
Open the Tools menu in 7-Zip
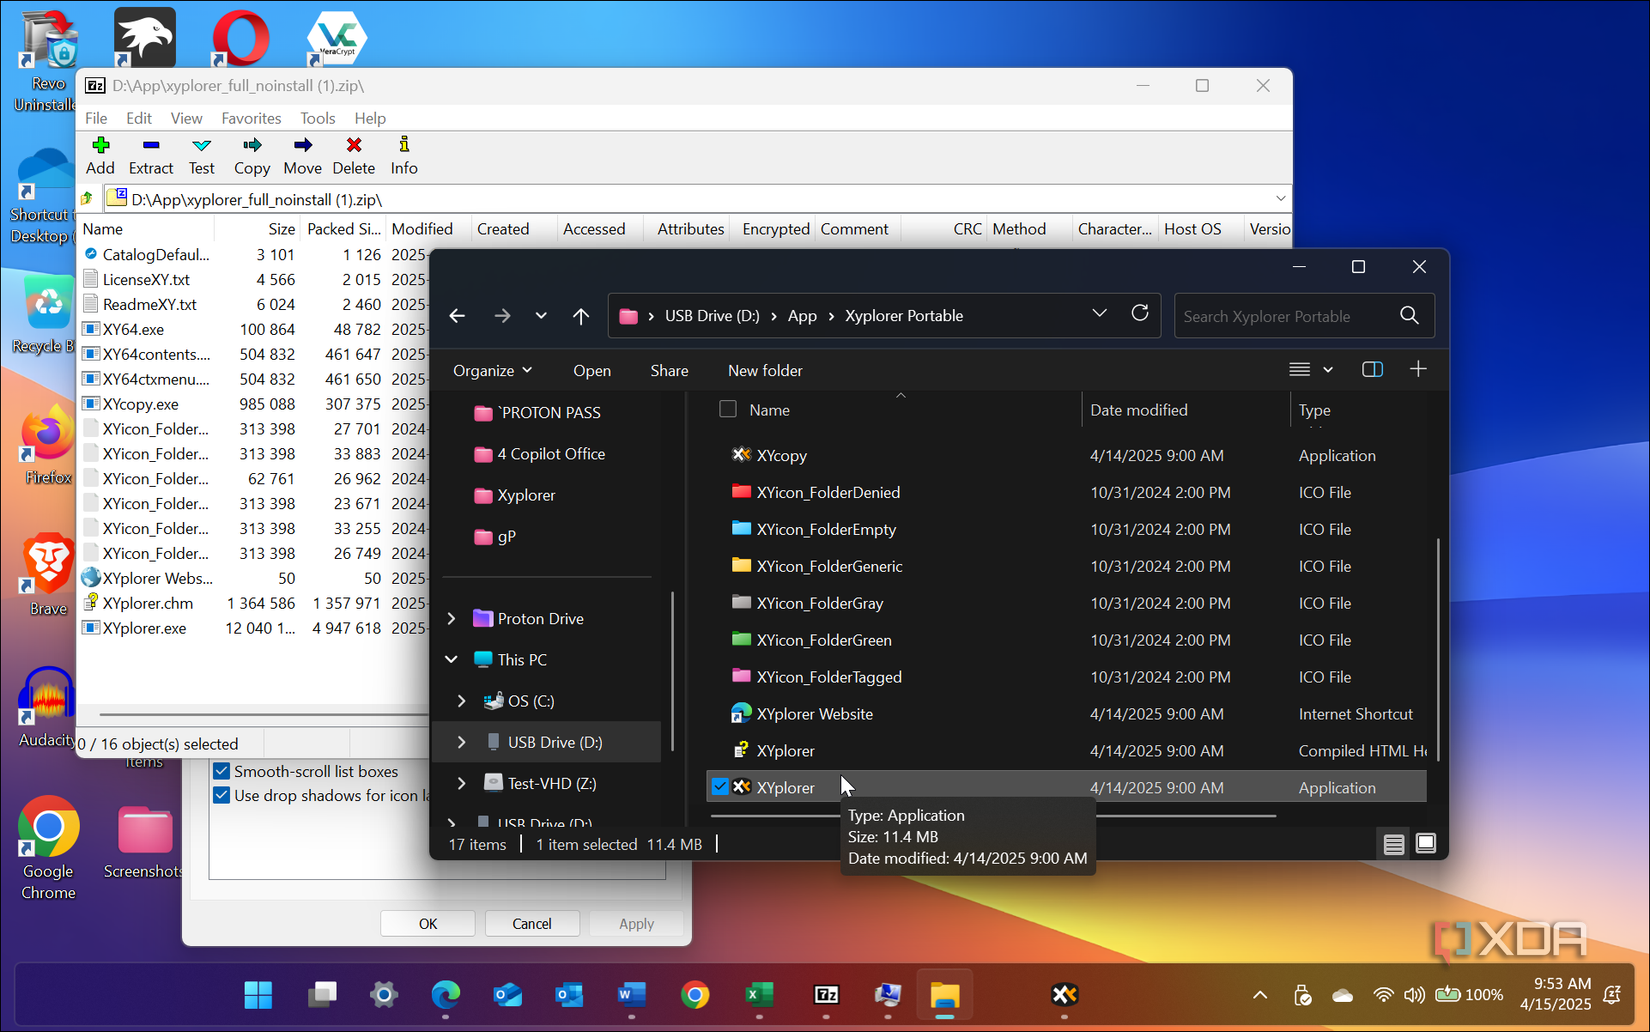pyautogui.click(x=318, y=118)
